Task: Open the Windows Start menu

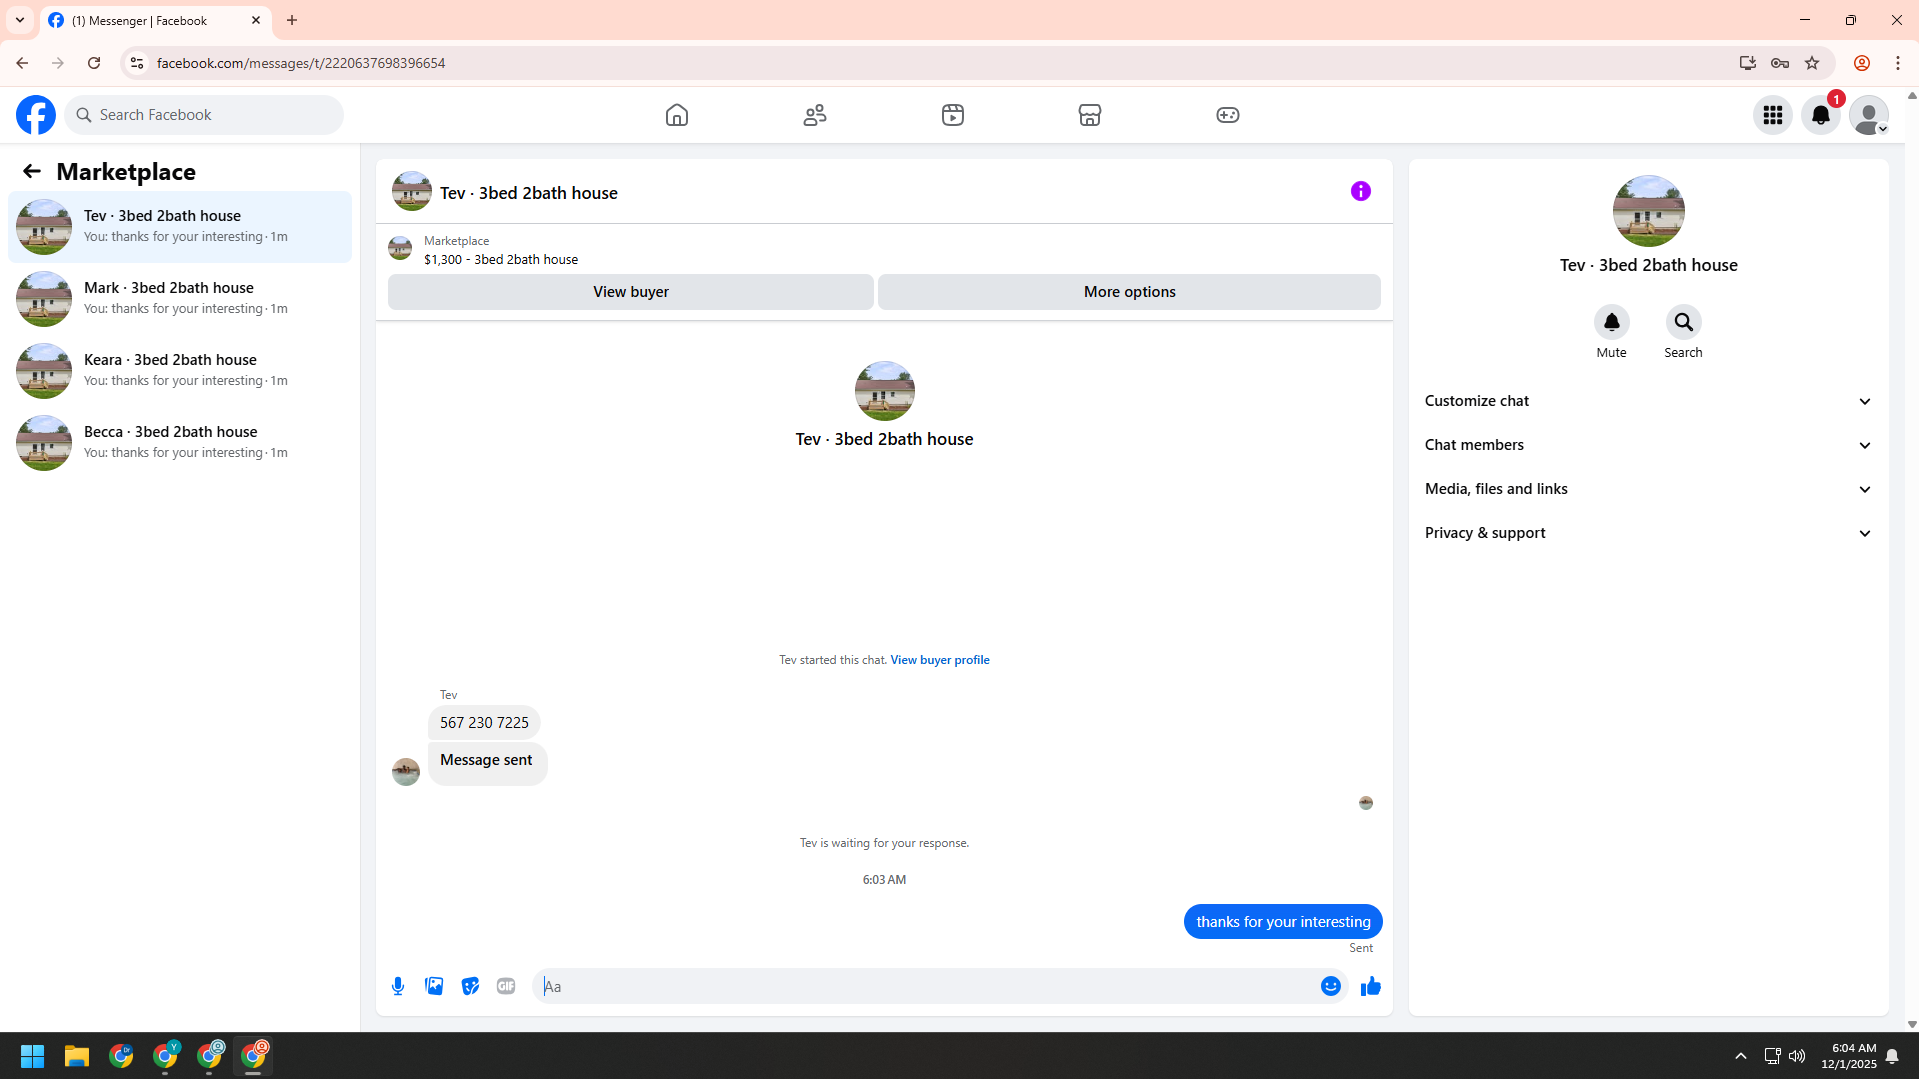Action: tap(32, 1056)
